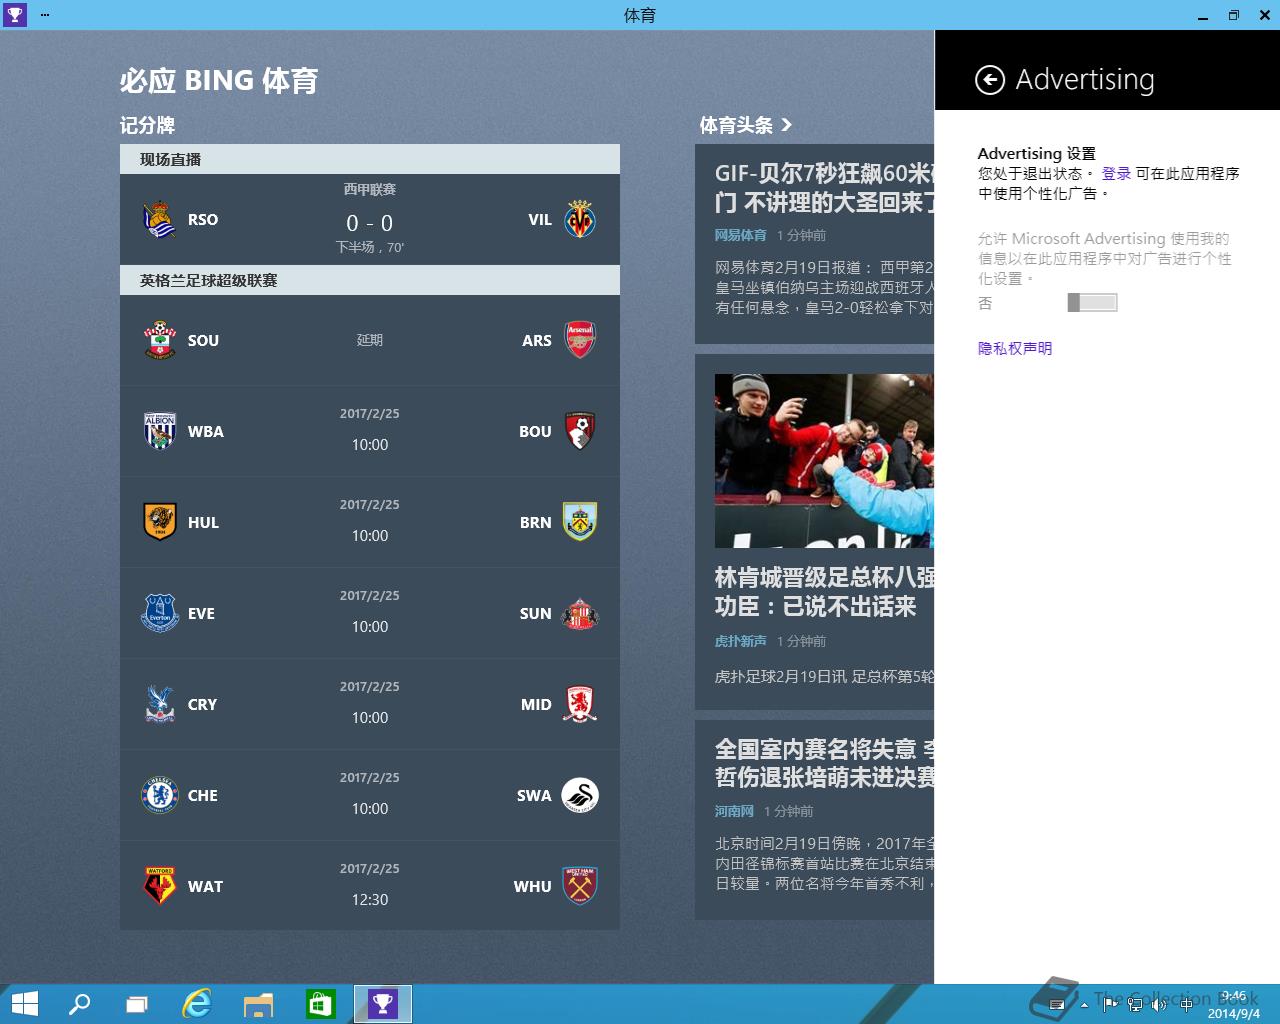Viewport: 1280px width, 1024px height.
Task: Click the Hull City (HUL) team crest
Action: [x=160, y=522]
